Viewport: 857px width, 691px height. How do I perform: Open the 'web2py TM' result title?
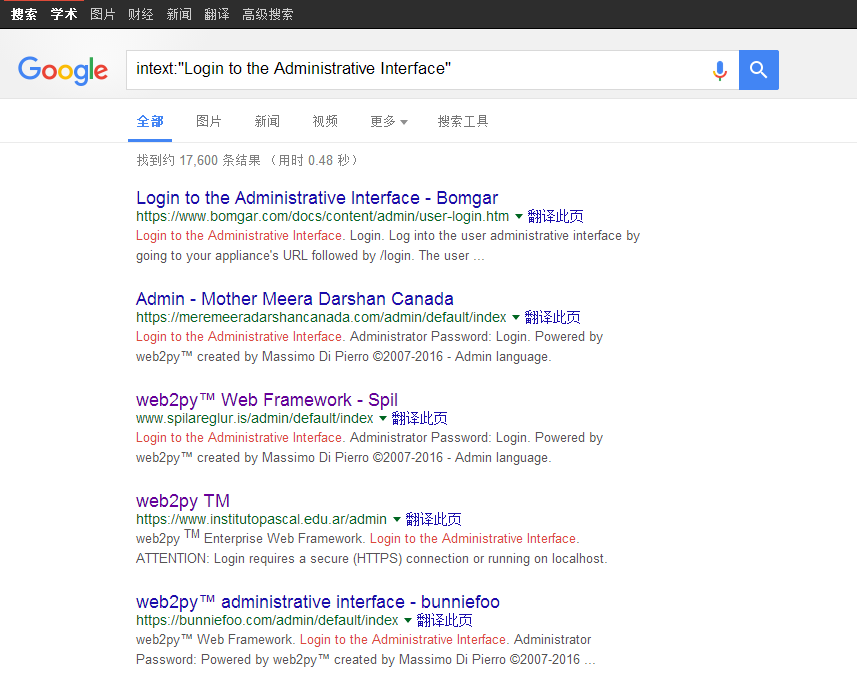[183, 501]
